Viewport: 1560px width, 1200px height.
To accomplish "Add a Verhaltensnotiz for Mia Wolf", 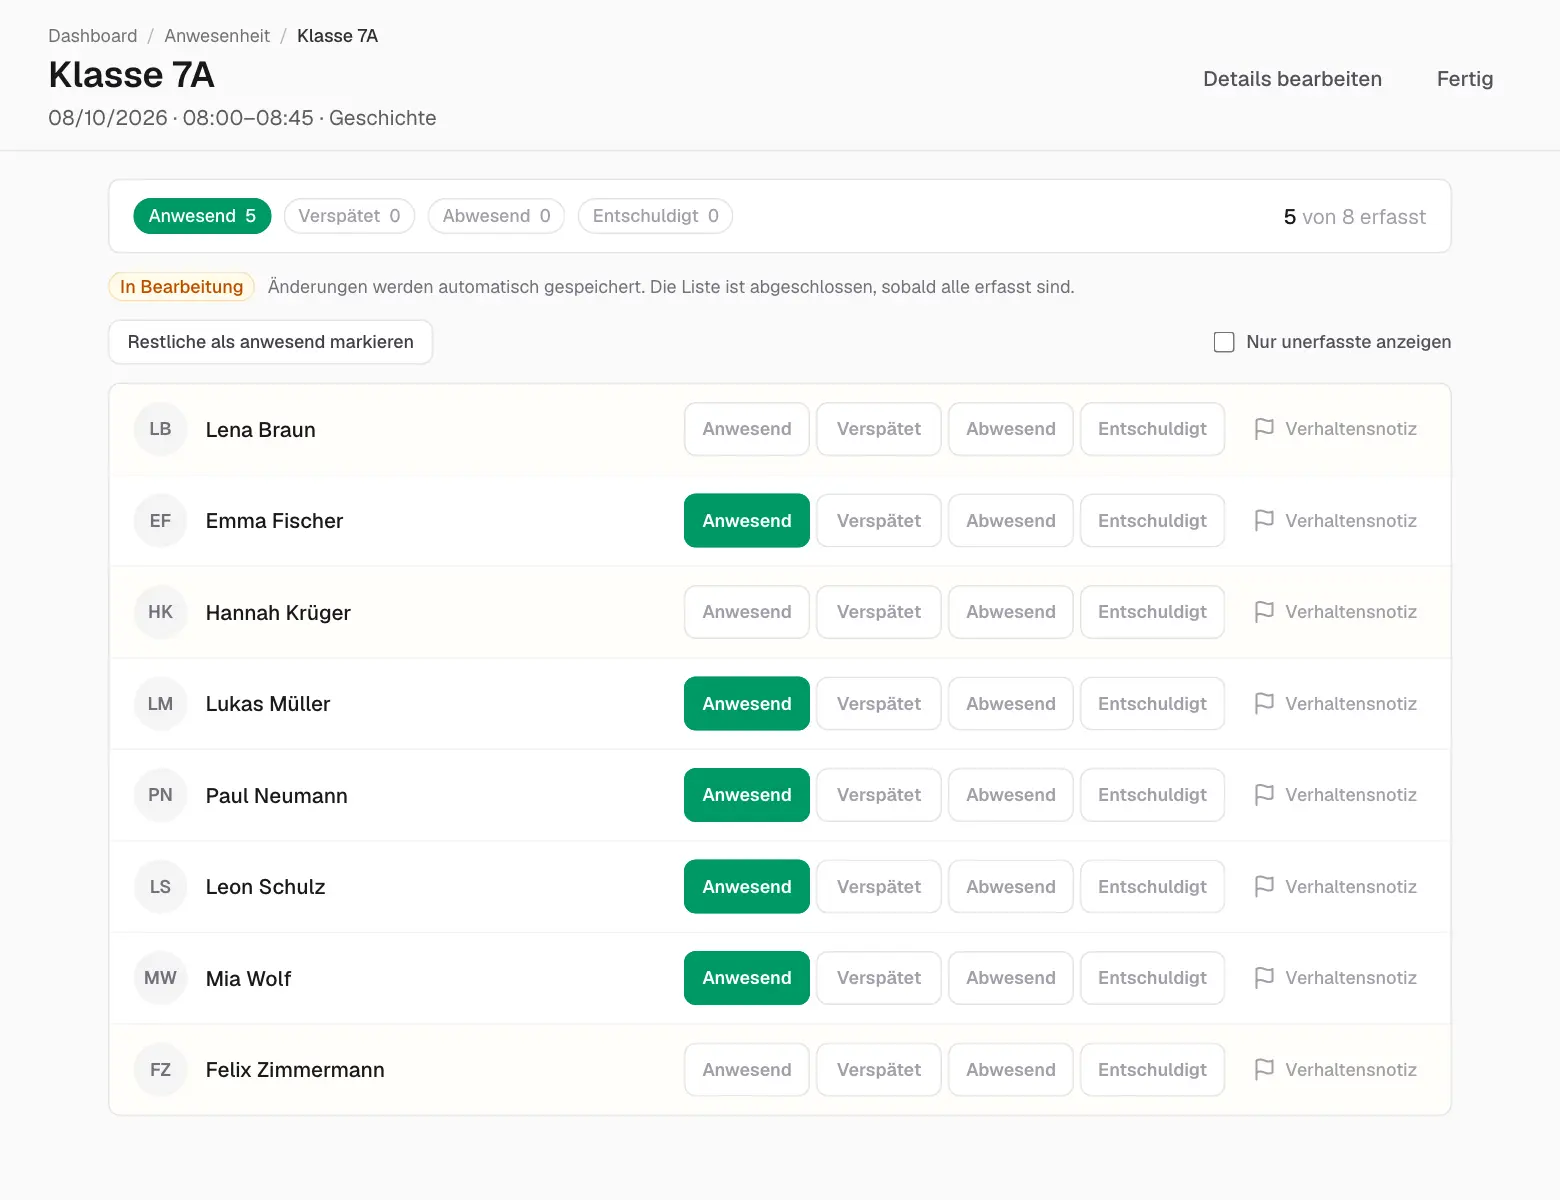I will tap(1336, 978).
